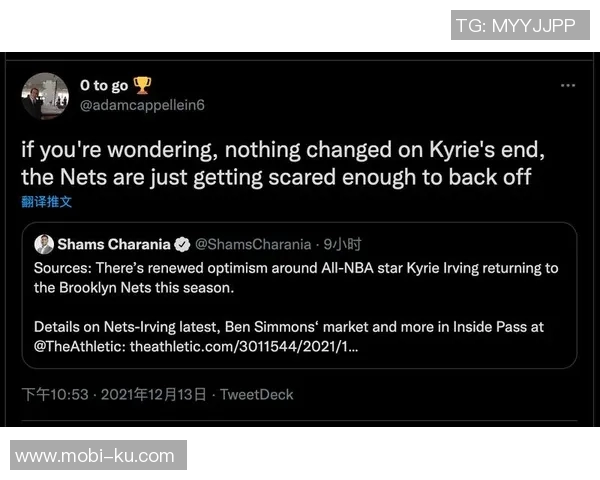The width and height of the screenshot is (600, 480).
Task: Click the 下午10:53 tweet time
Action: point(55,394)
